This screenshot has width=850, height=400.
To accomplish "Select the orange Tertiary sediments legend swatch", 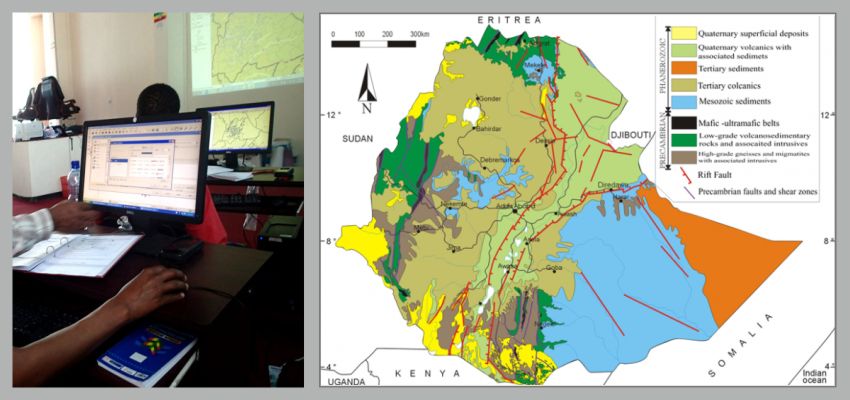I will [x=685, y=69].
